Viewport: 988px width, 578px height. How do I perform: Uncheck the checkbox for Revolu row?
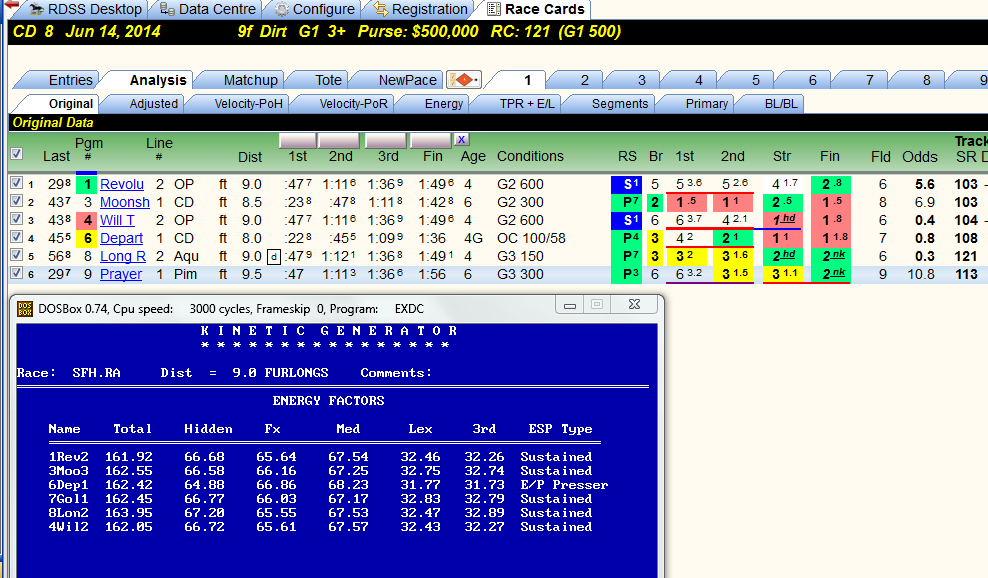16,183
